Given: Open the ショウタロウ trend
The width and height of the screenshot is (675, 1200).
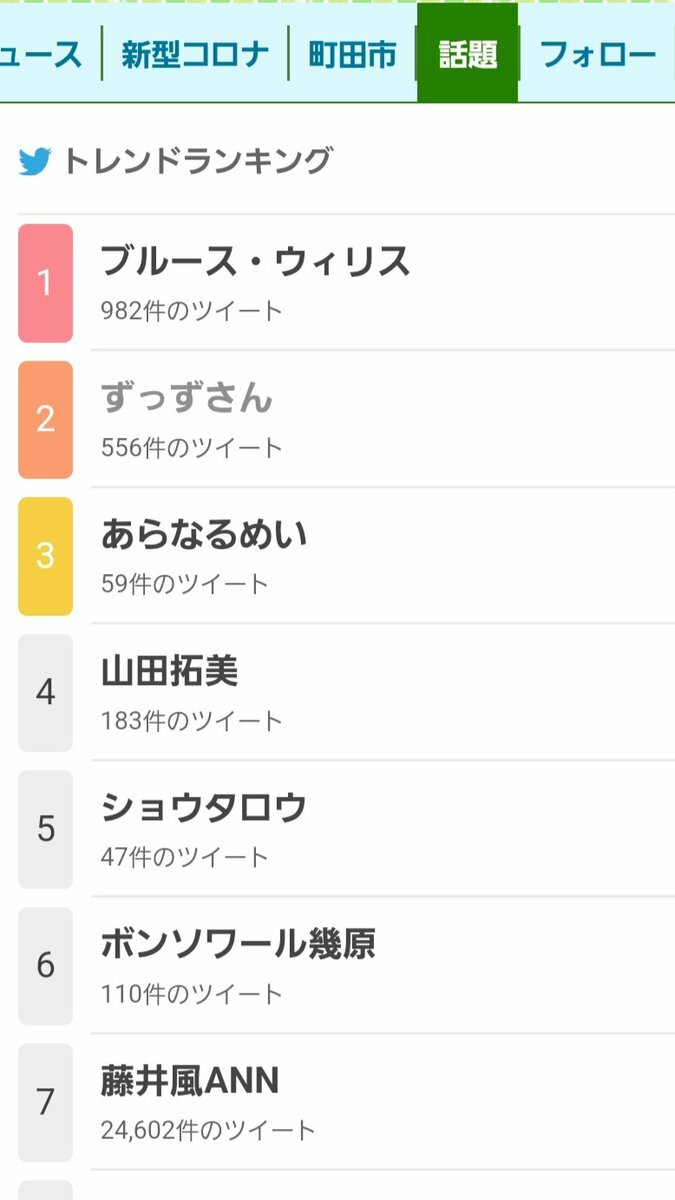Looking at the screenshot, I should click(204, 808).
